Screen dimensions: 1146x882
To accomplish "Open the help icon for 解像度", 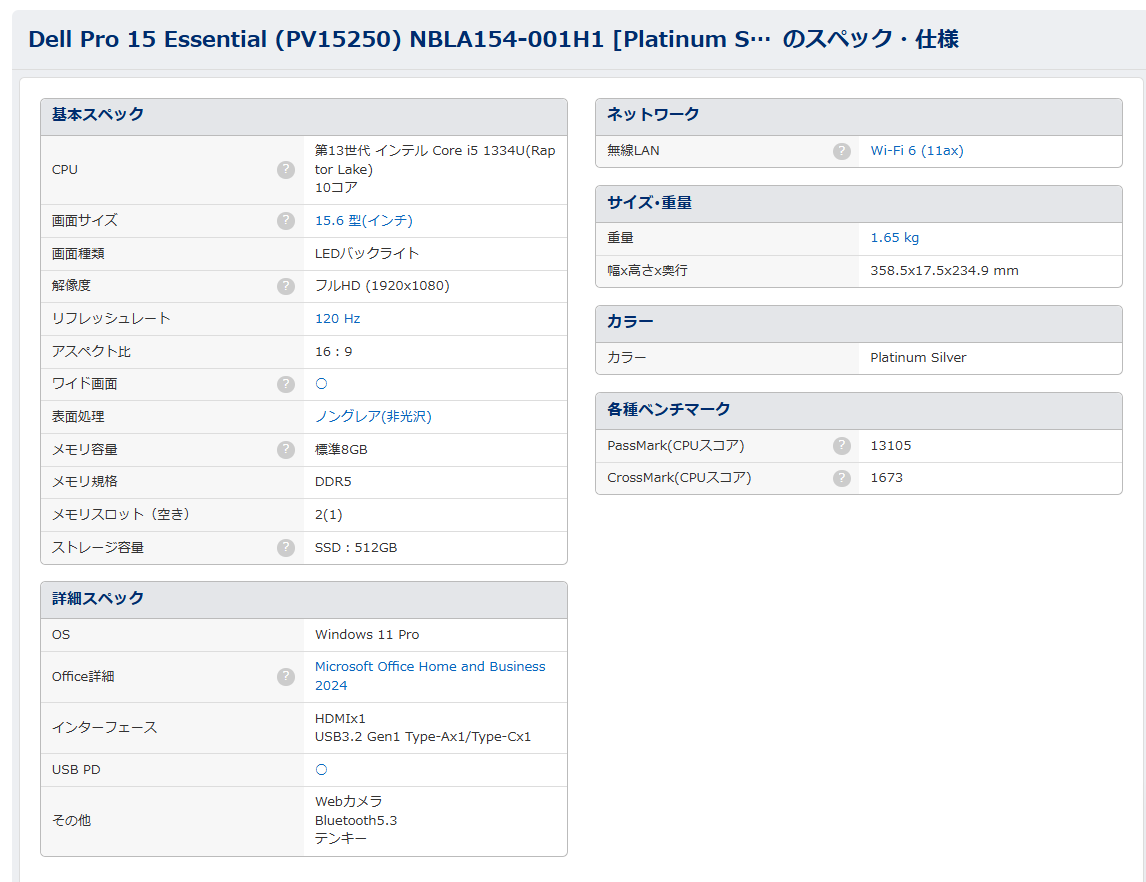I will tap(286, 286).
